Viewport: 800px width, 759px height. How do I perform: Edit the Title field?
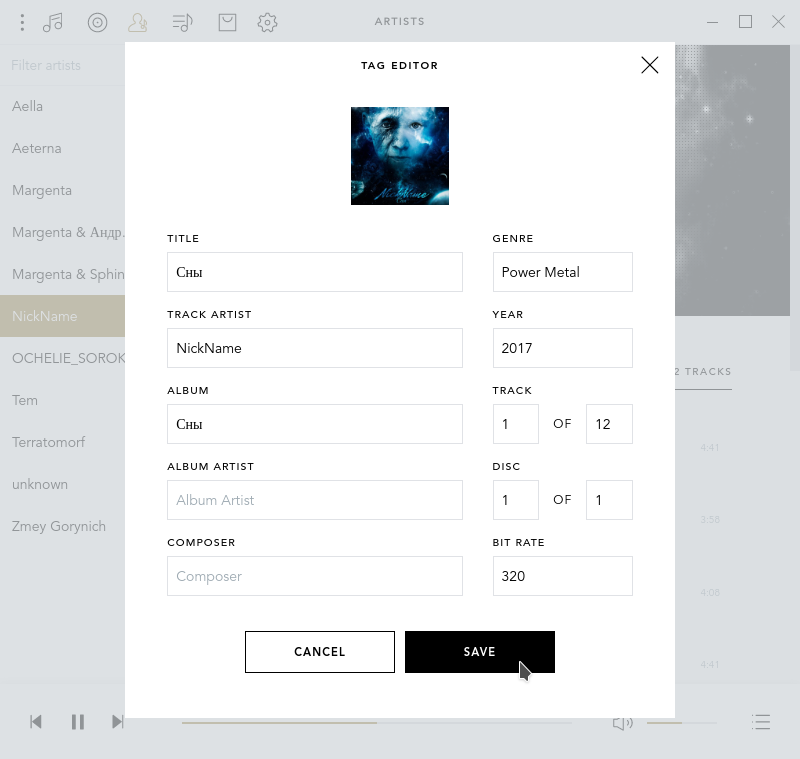(315, 272)
